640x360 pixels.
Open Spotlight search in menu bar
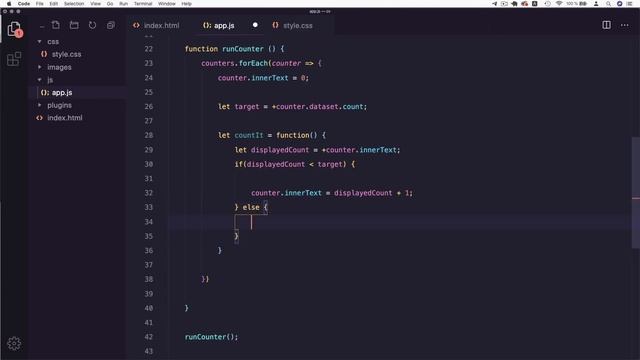tap(608, 4)
